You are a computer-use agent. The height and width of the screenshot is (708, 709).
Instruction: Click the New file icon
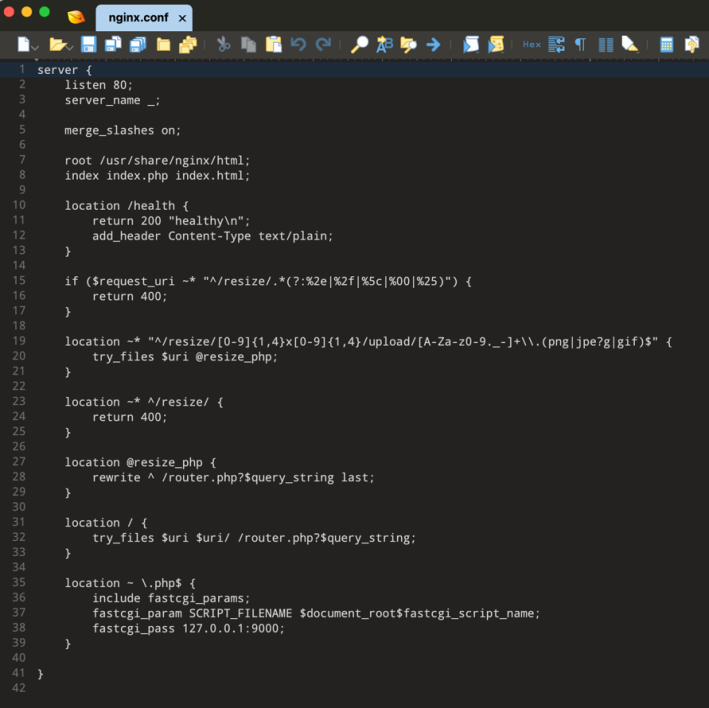(24, 44)
